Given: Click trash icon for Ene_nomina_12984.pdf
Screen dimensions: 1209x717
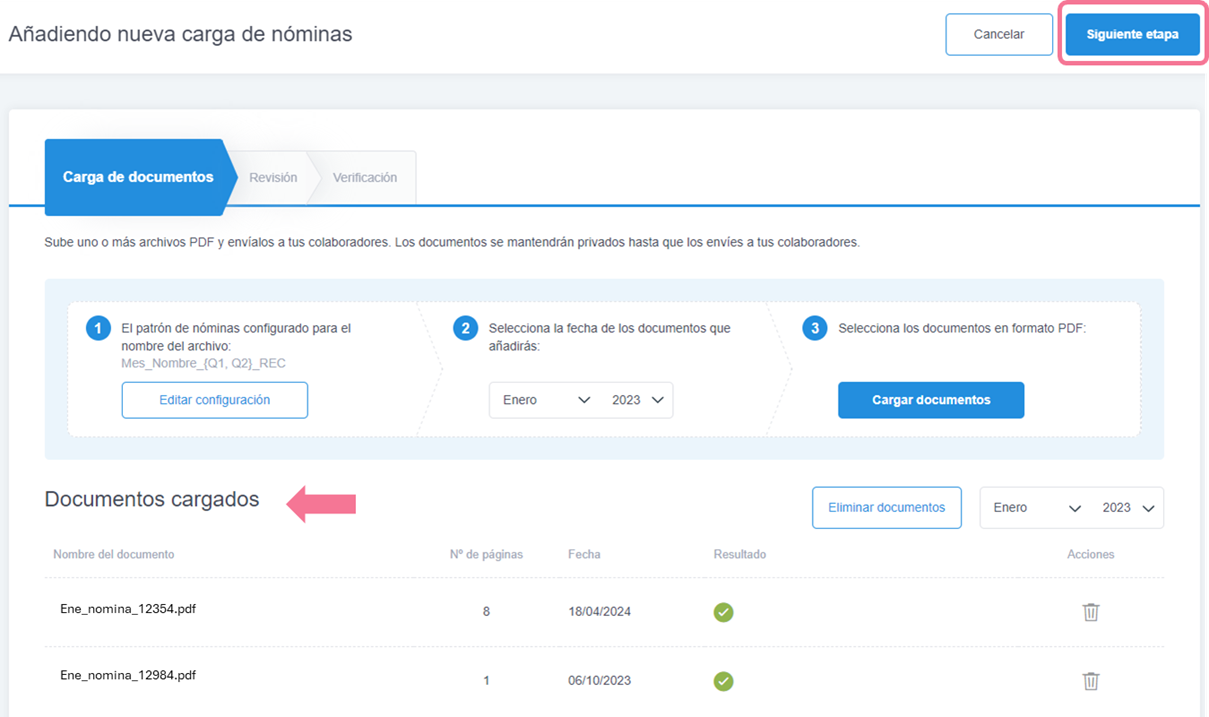Looking at the screenshot, I should [1090, 681].
